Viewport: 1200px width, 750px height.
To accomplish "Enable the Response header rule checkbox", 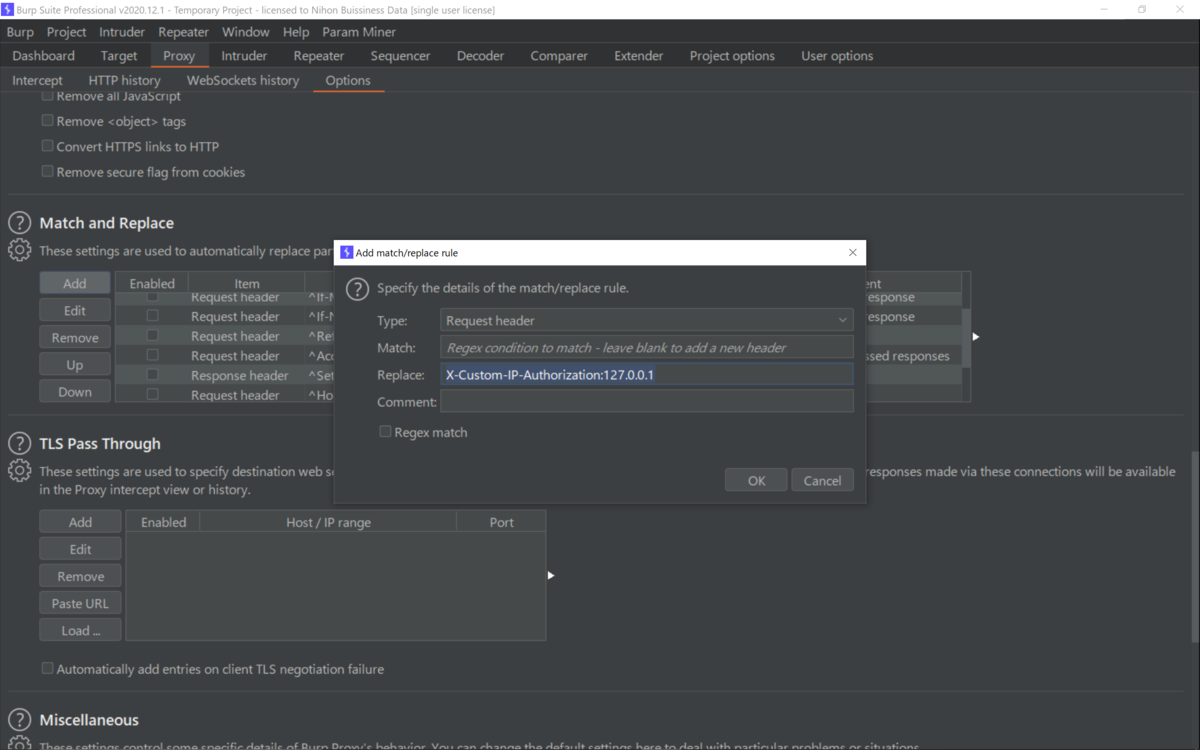I will (x=152, y=375).
